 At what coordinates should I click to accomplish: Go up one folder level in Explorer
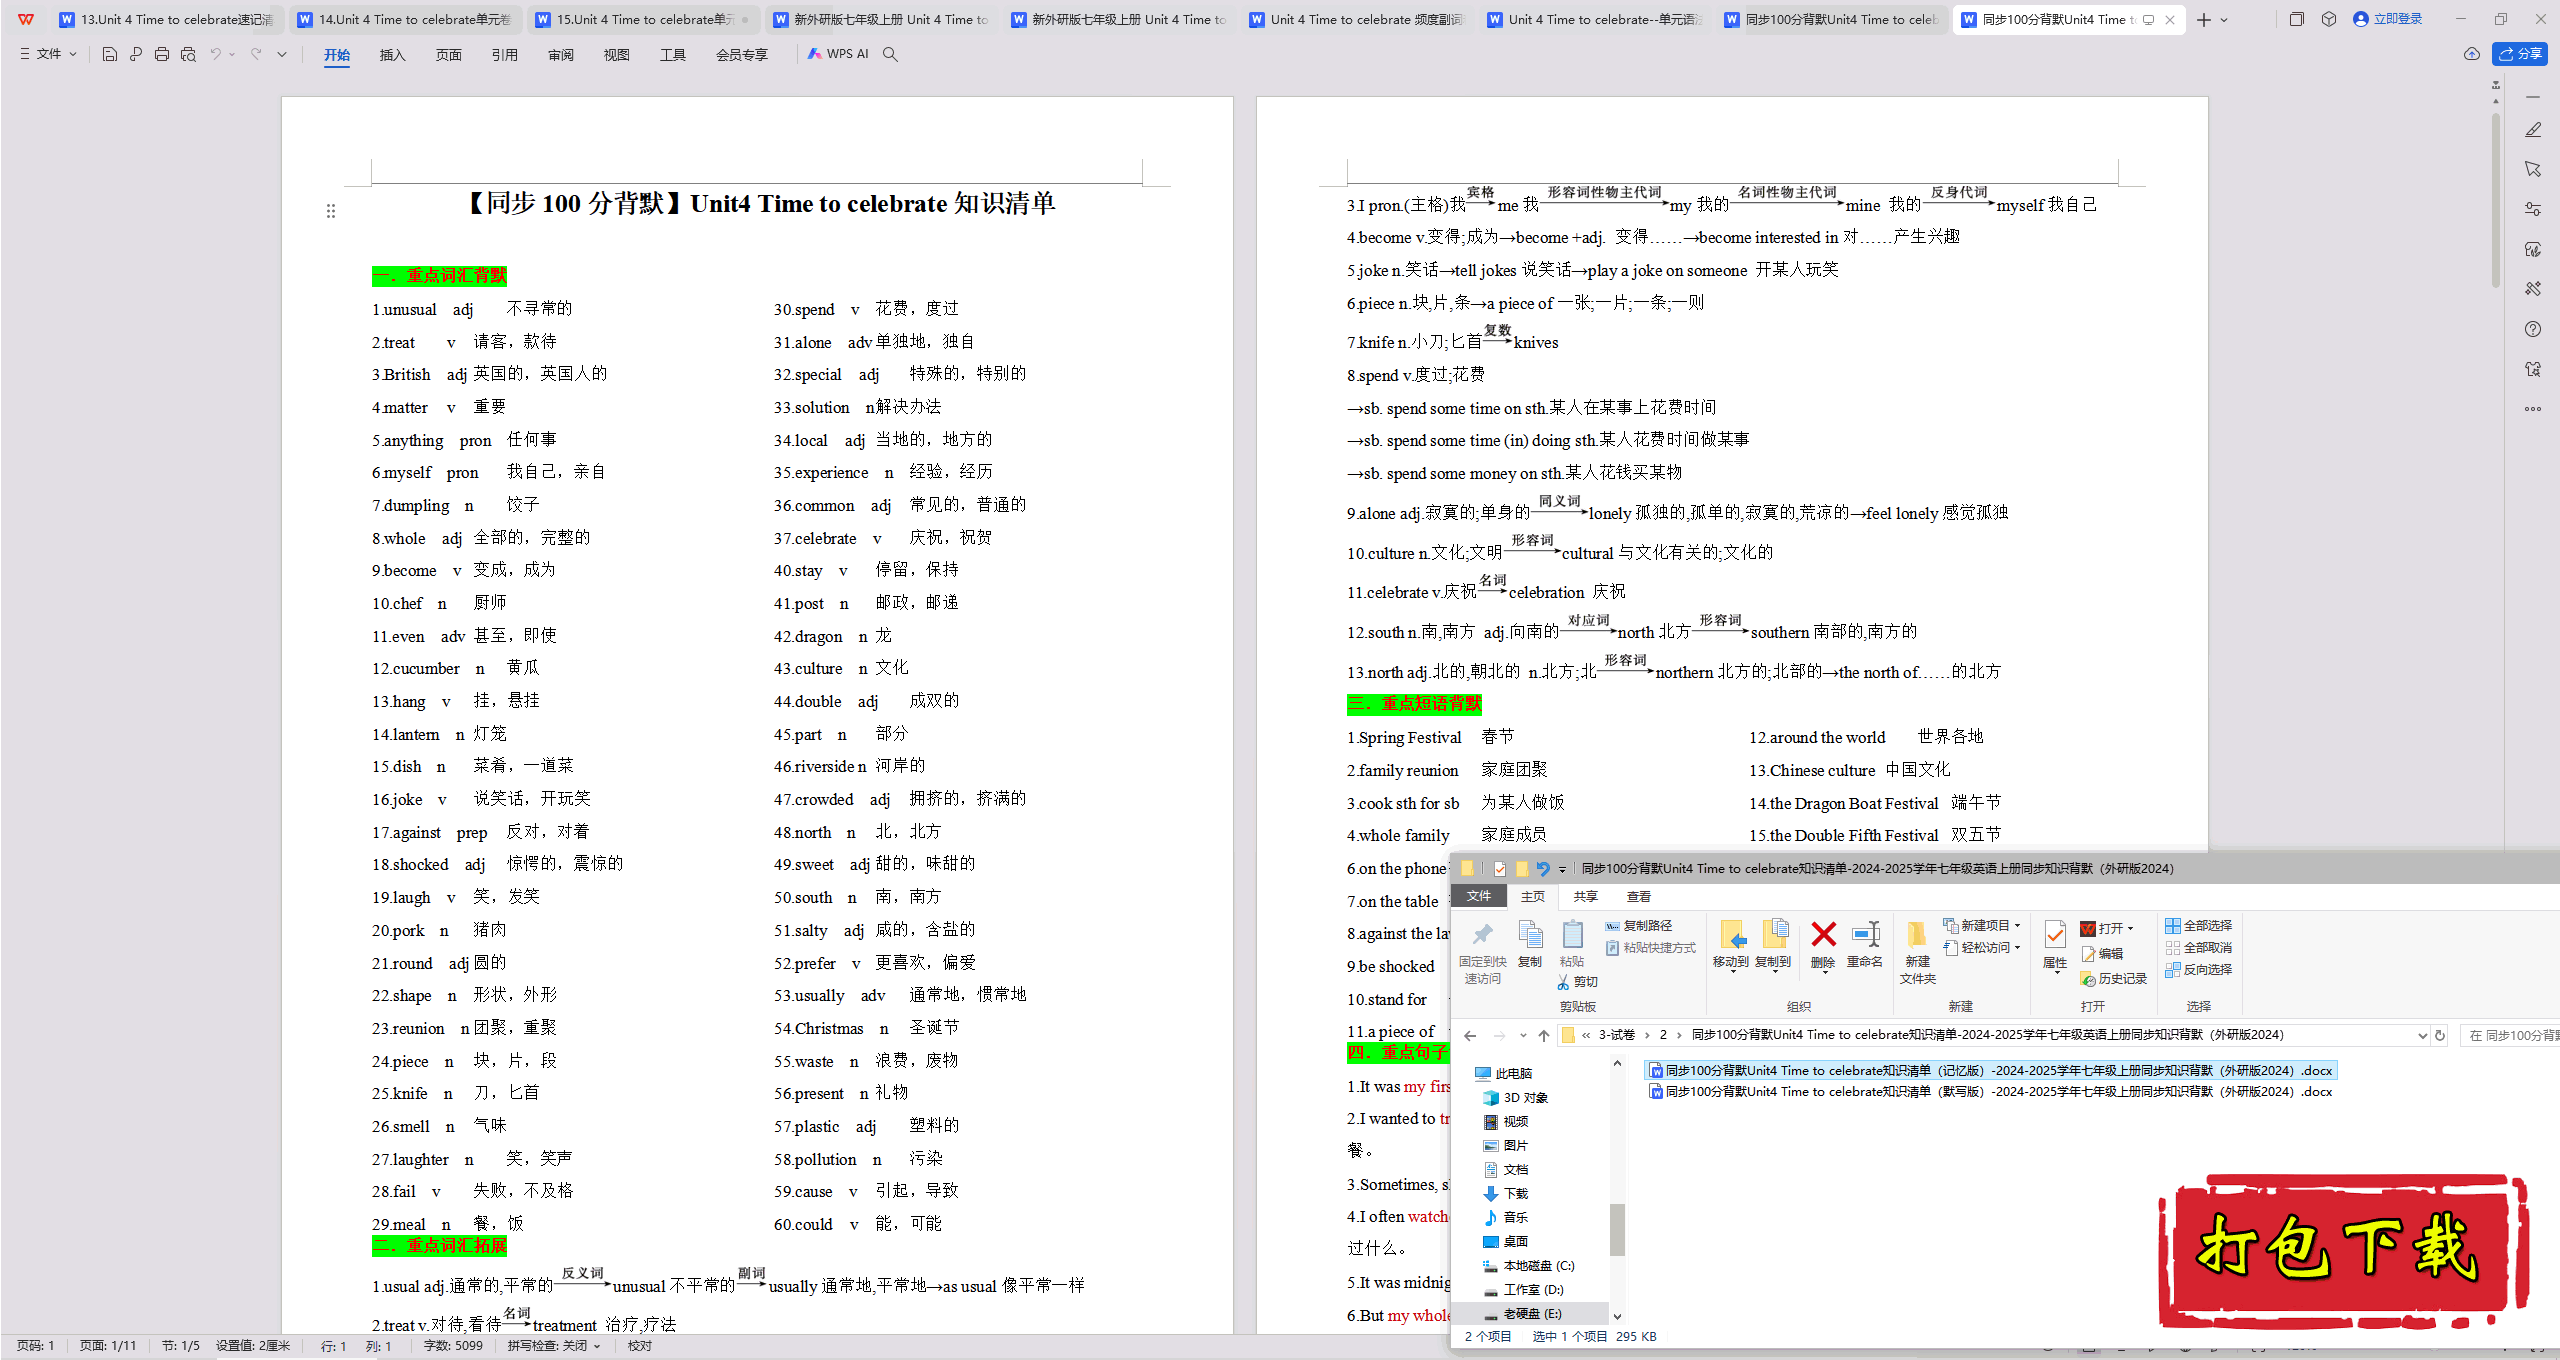pos(1544,1036)
